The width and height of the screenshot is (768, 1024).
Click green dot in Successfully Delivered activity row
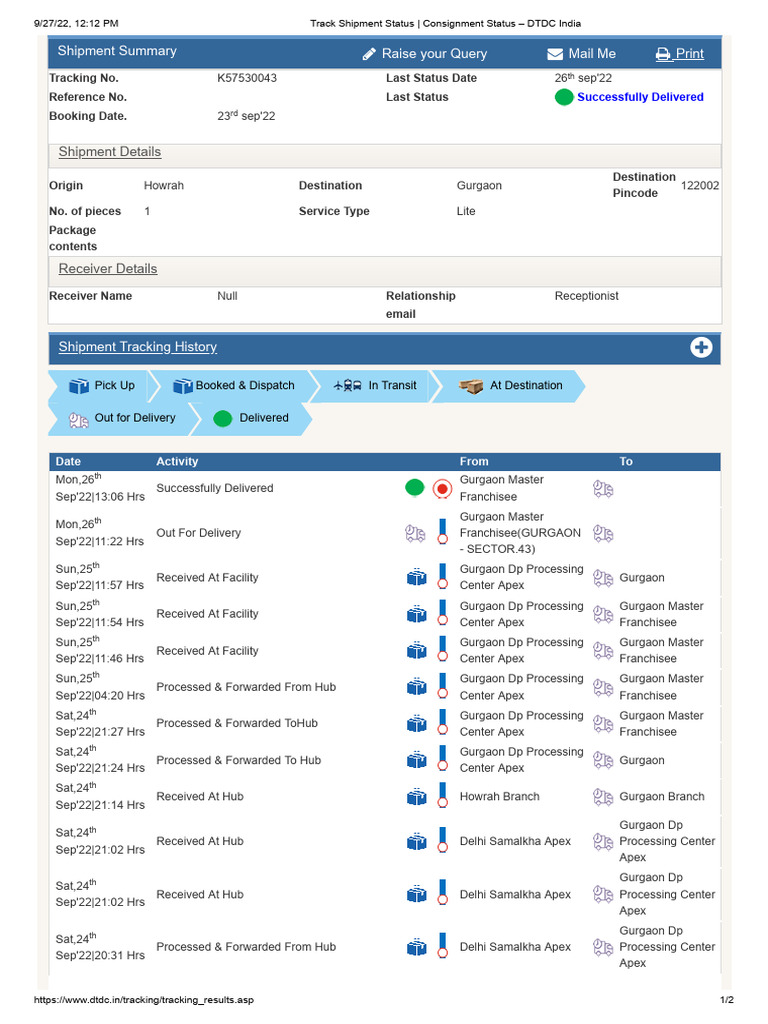(415, 488)
